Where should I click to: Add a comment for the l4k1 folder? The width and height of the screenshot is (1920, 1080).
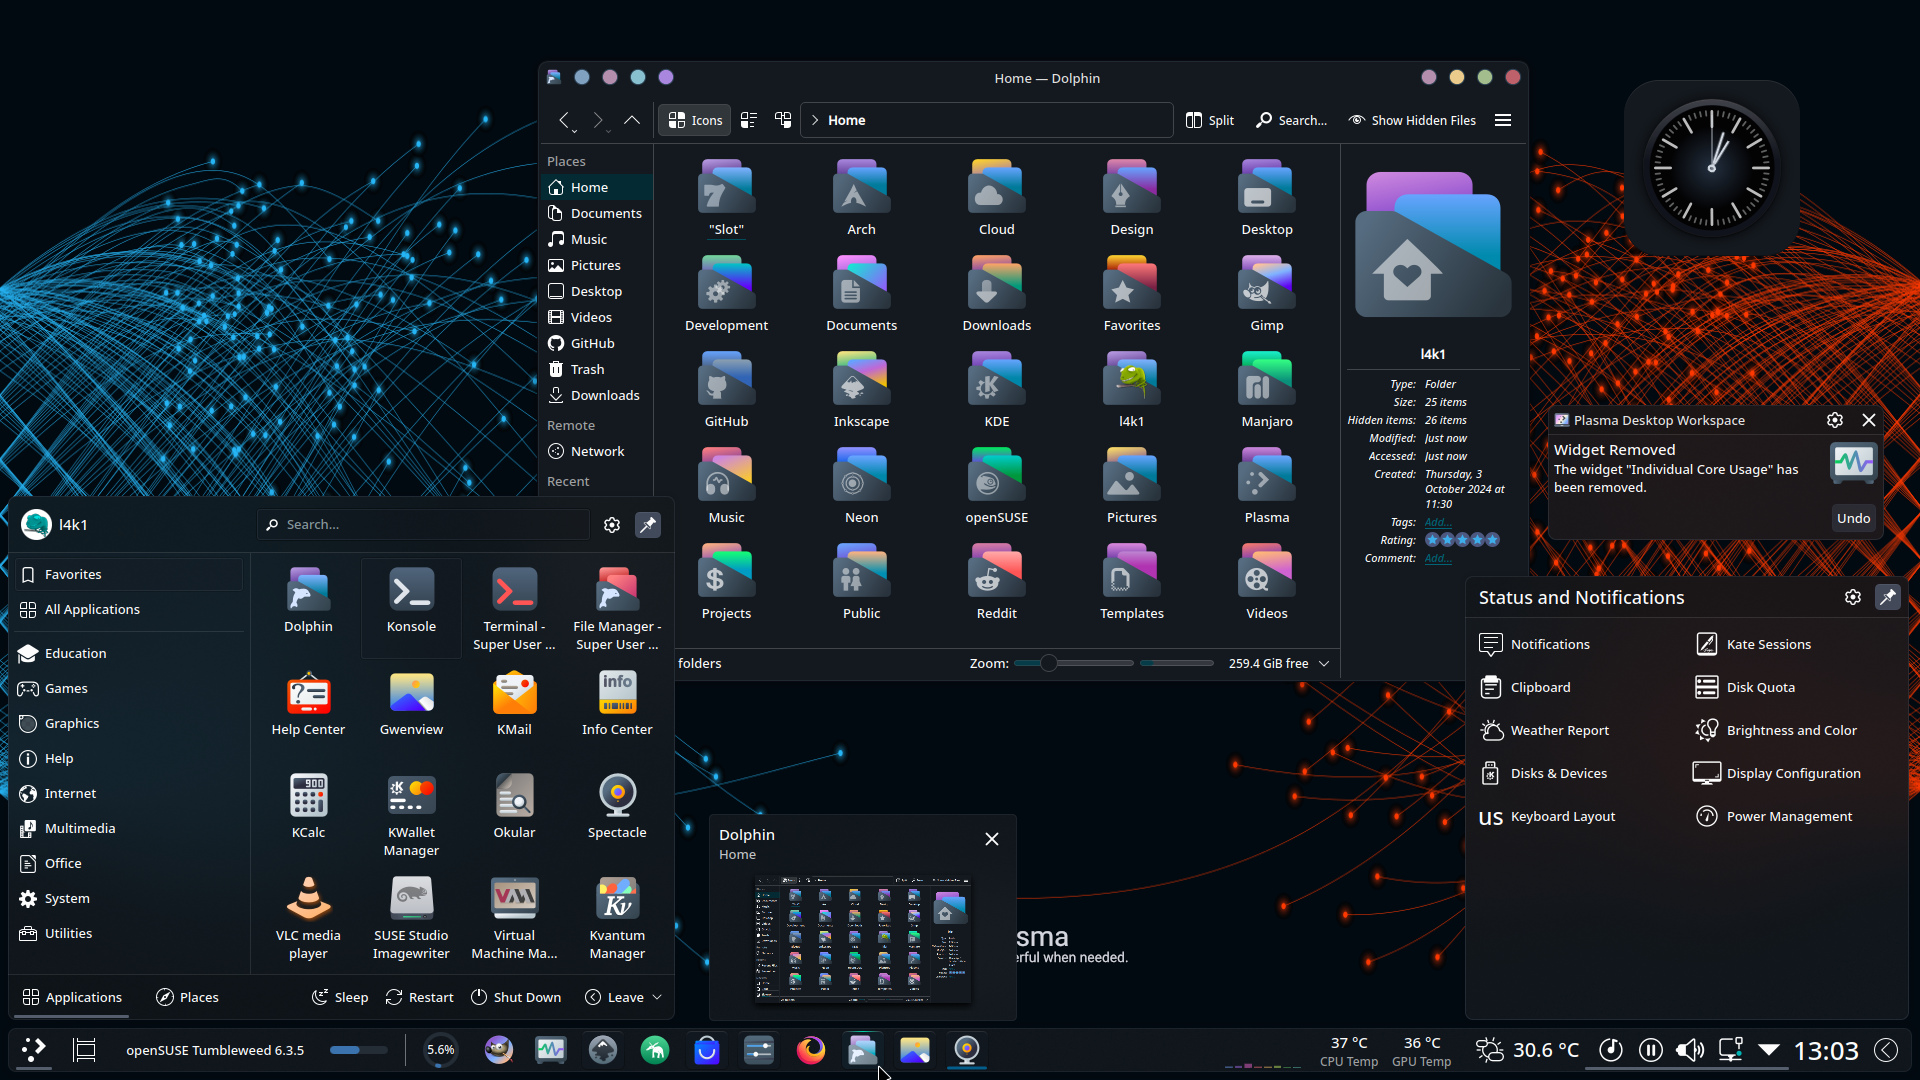pos(1438,558)
